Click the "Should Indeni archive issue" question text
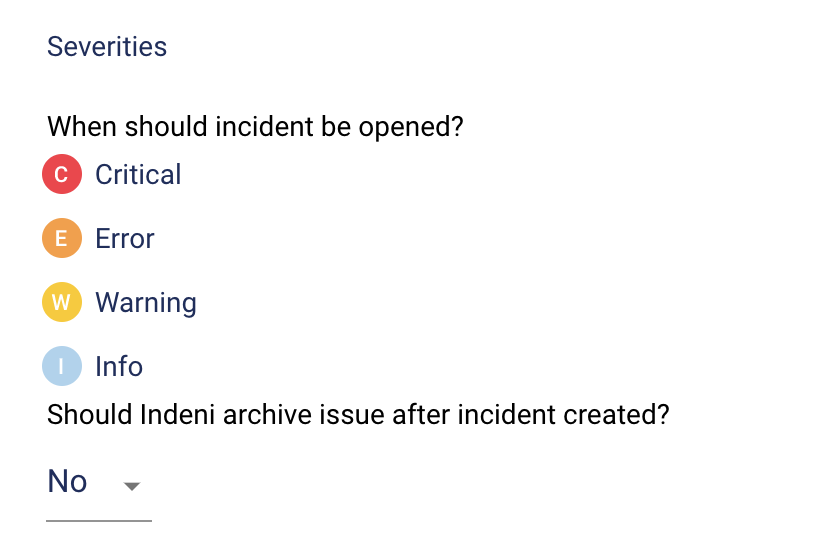The image size is (820, 550). pyautogui.click(x=357, y=414)
